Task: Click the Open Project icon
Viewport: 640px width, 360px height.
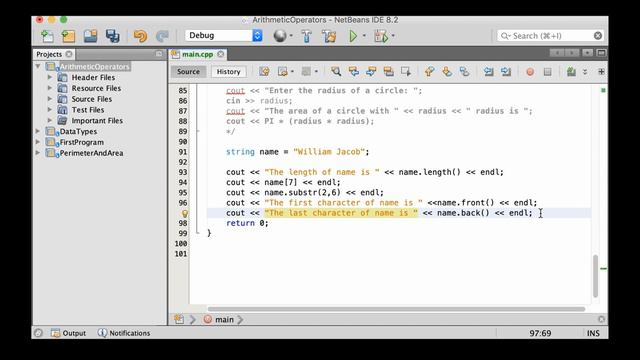Action: pos(90,36)
